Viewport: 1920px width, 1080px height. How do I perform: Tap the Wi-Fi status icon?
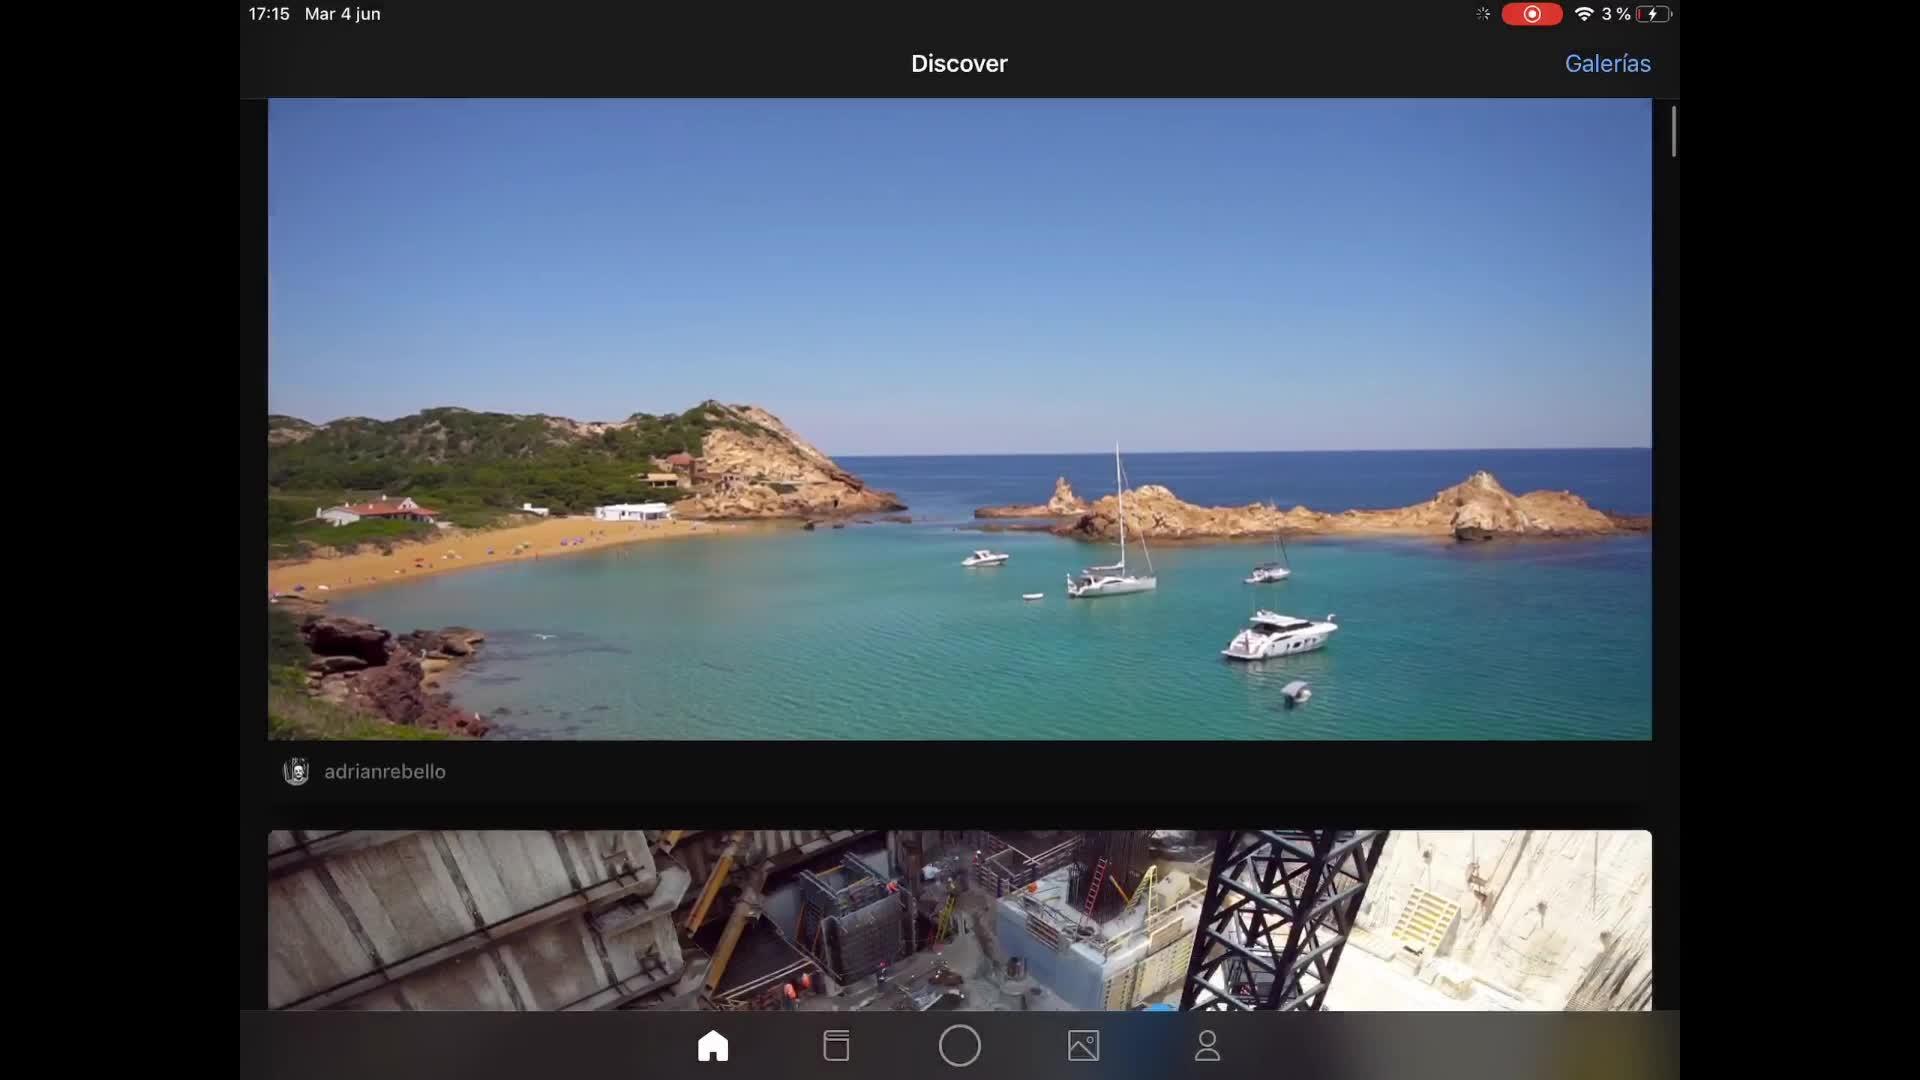point(1583,14)
